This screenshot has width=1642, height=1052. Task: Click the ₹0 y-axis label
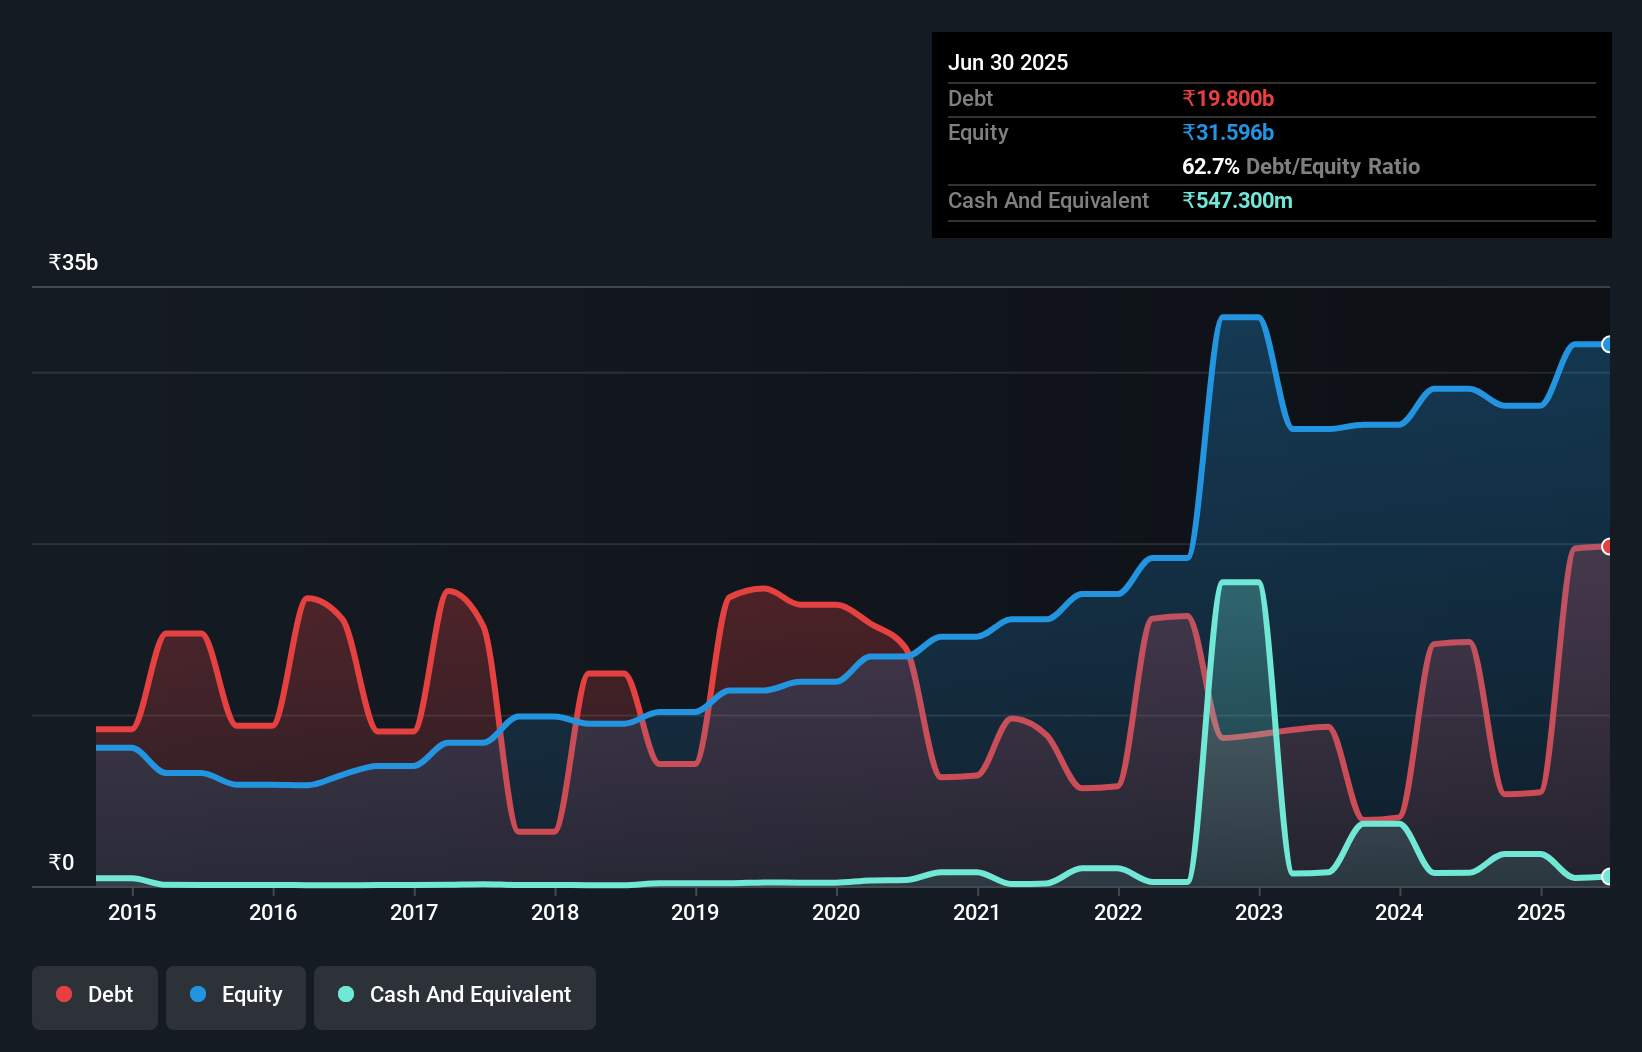pos(61,862)
